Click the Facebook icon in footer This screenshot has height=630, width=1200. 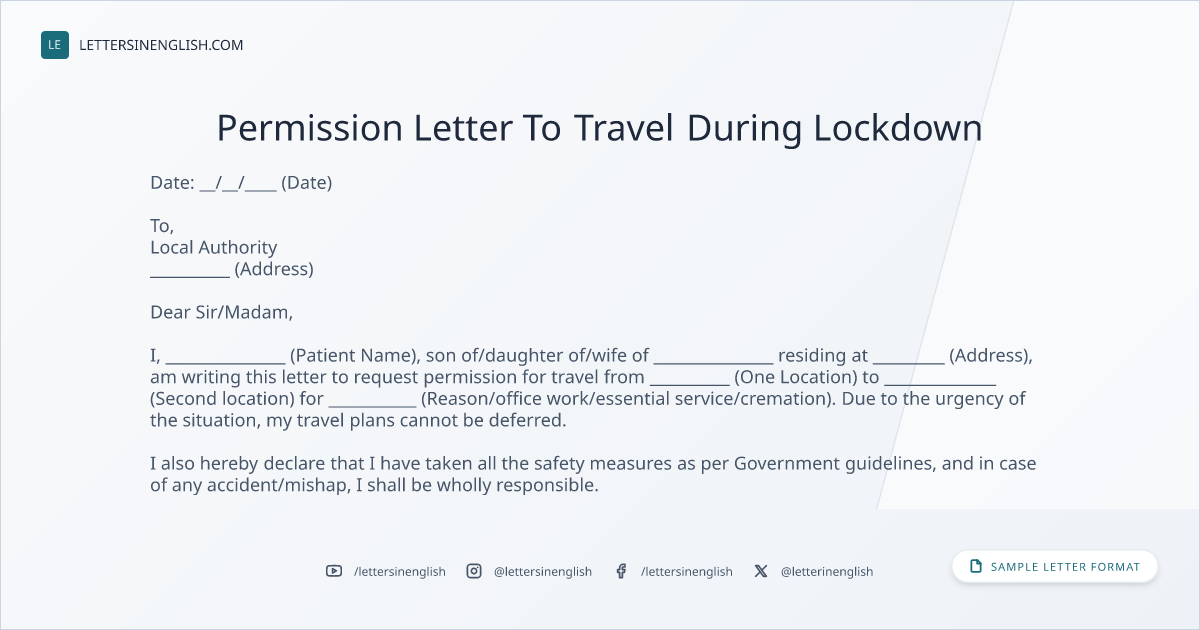click(x=621, y=571)
